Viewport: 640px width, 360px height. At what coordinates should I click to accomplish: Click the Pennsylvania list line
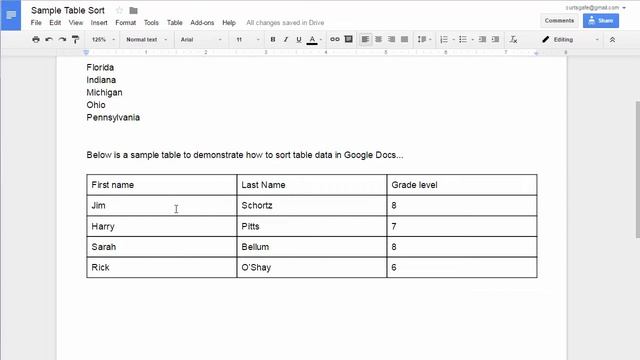pyautogui.click(x=113, y=118)
